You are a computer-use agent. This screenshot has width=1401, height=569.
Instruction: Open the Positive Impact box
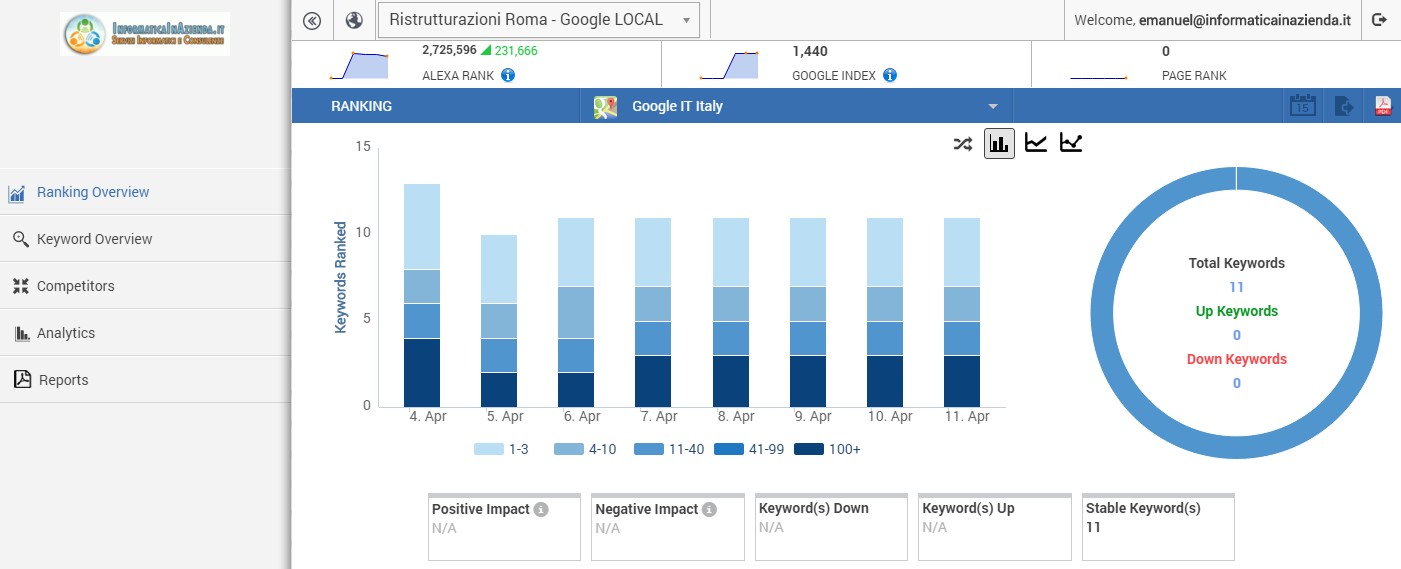505,527
